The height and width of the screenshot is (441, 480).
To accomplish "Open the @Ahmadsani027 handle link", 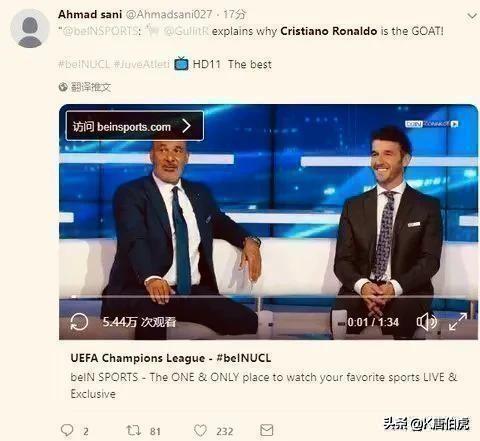I will click(x=168, y=14).
